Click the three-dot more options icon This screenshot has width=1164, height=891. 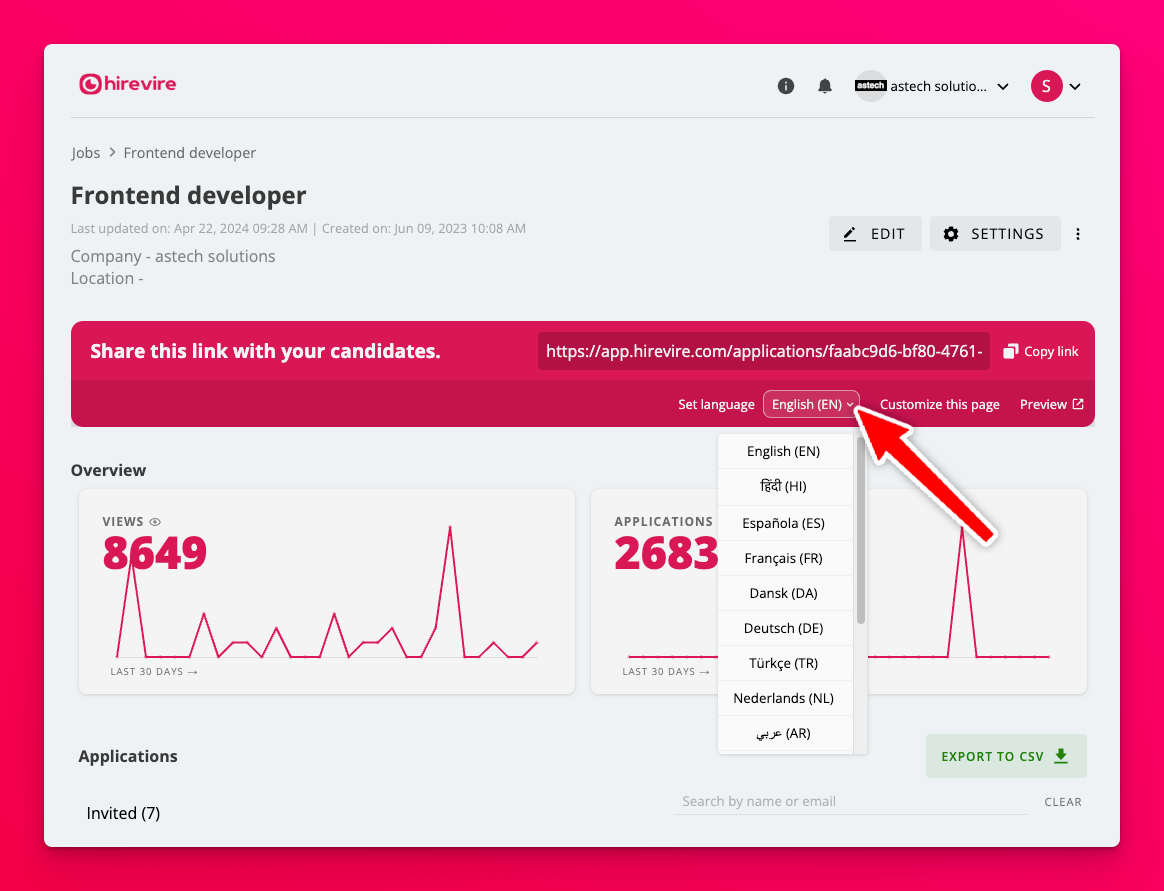(x=1078, y=234)
